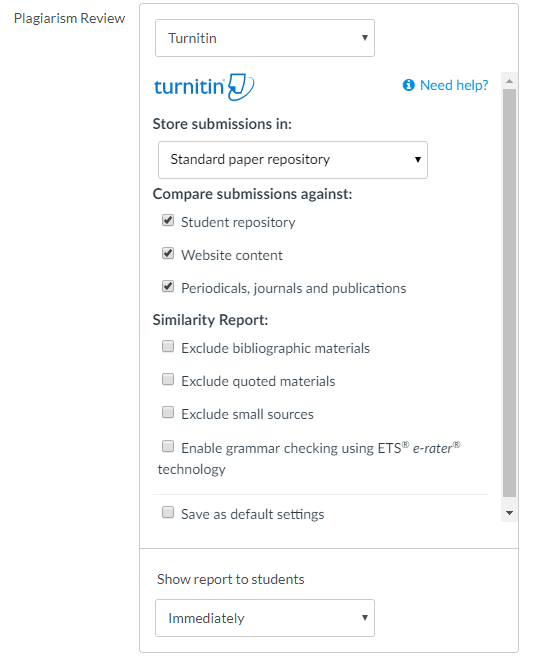The image size is (548, 660).
Task: Enable Exclude quoted materials
Action: pyautogui.click(x=168, y=379)
